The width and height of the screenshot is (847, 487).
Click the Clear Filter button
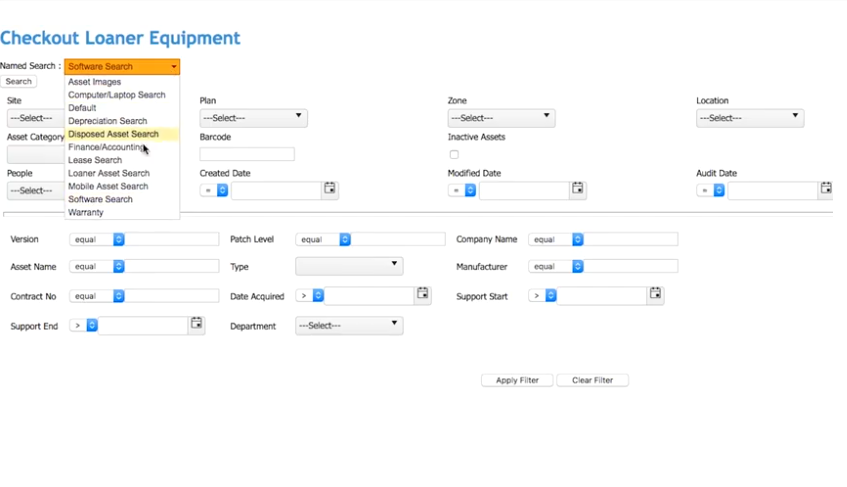click(x=592, y=381)
